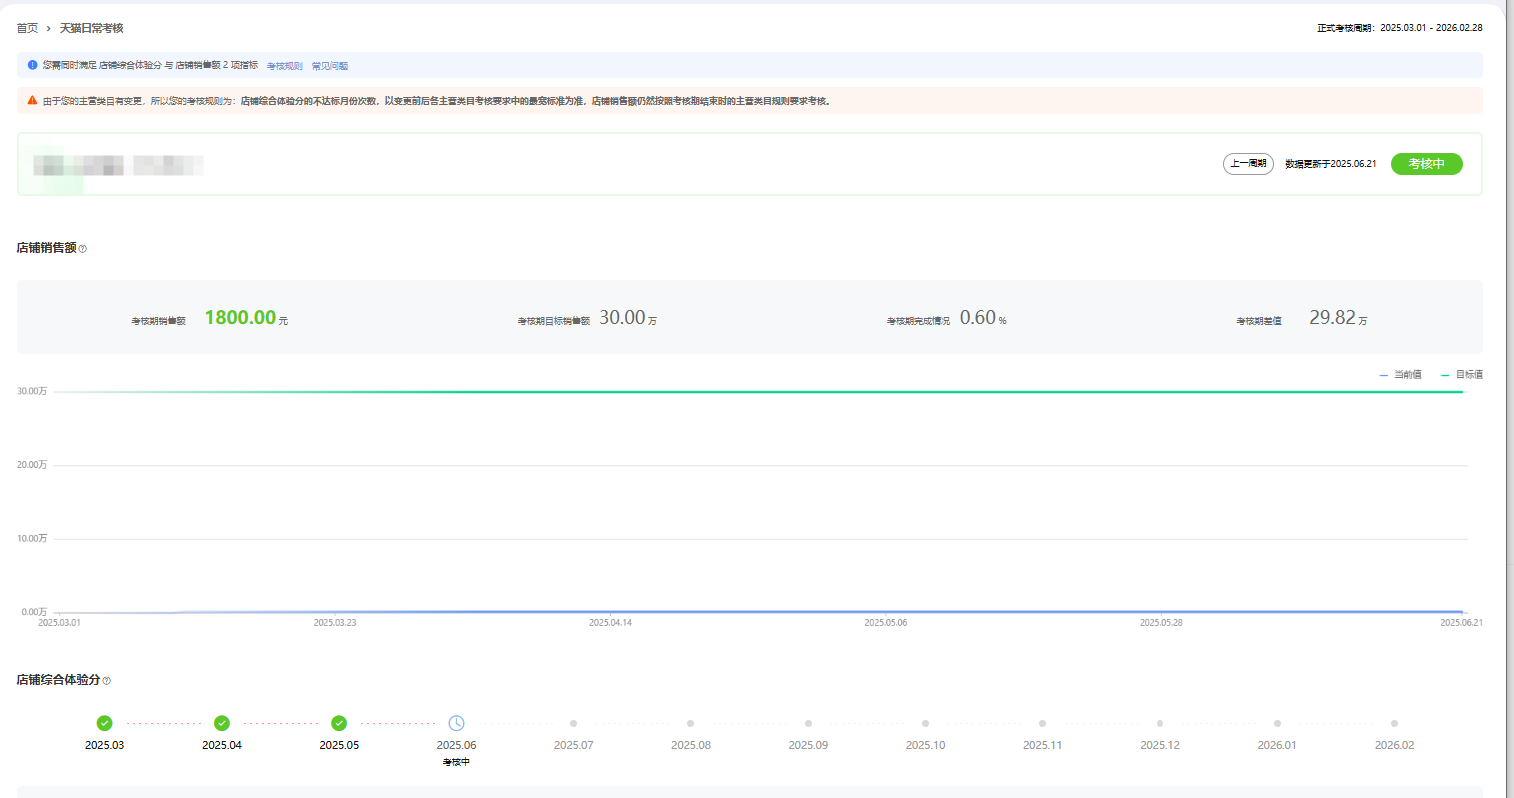Screen dimensions: 1514x798
Task: Click the blue info icon in the notice bar
Action: (32, 65)
